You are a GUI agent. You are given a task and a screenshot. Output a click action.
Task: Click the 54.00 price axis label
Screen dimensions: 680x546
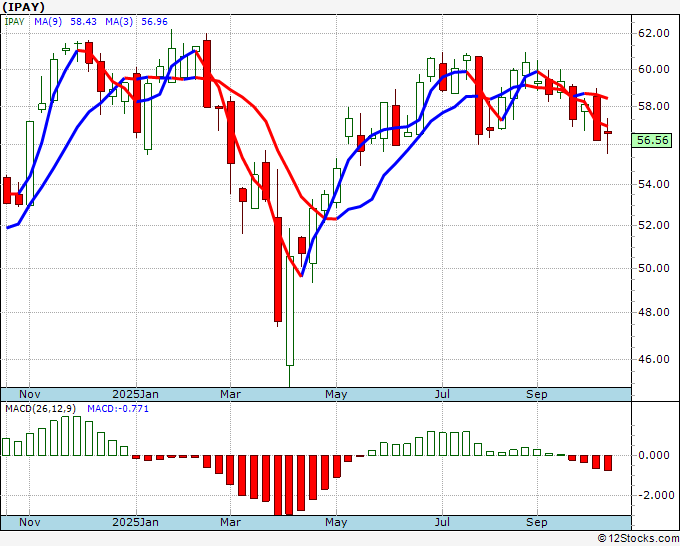coord(654,184)
